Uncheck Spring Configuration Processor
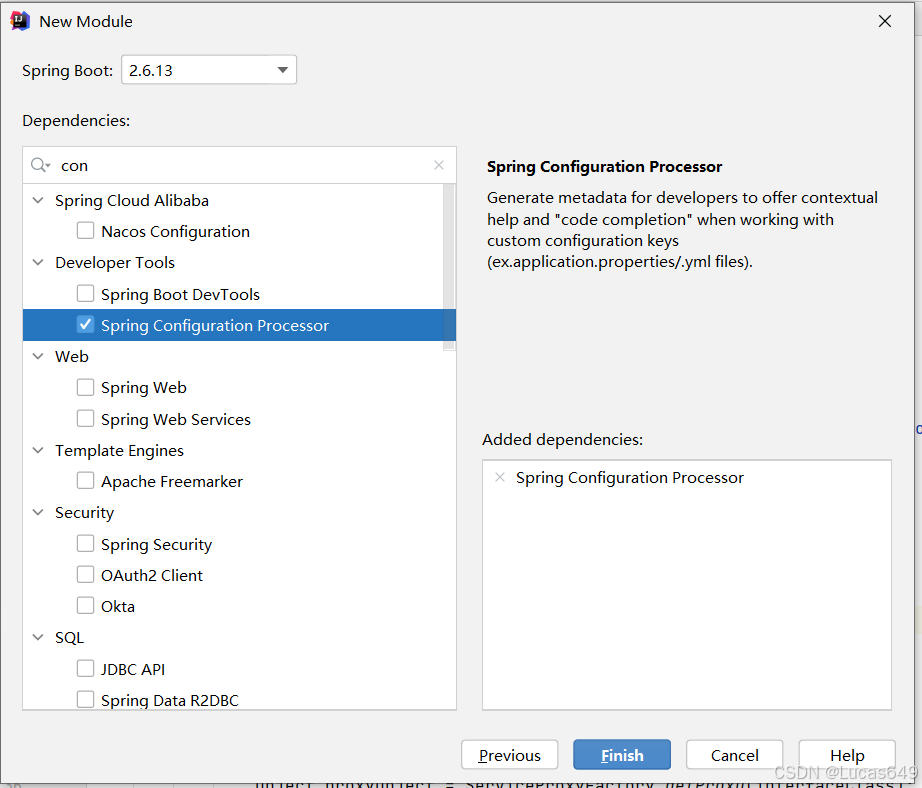Viewport: 922px width, 788px height. pyautogui.click(x=85, y=325)
